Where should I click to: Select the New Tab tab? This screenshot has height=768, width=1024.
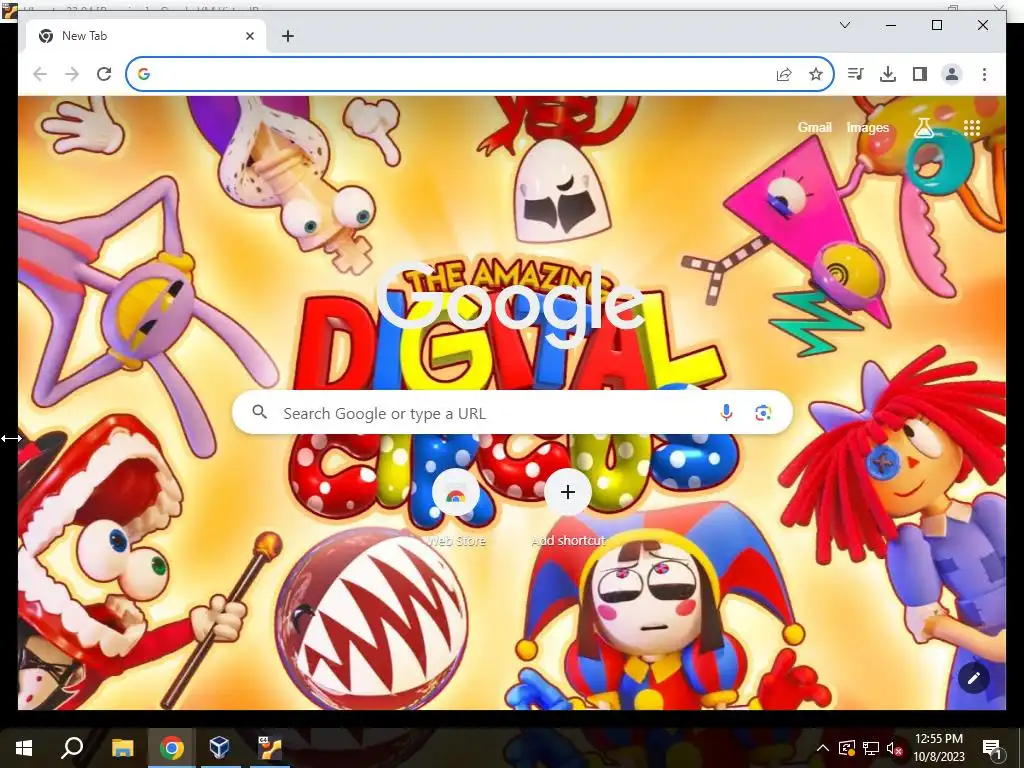click(x=146, y=36)
